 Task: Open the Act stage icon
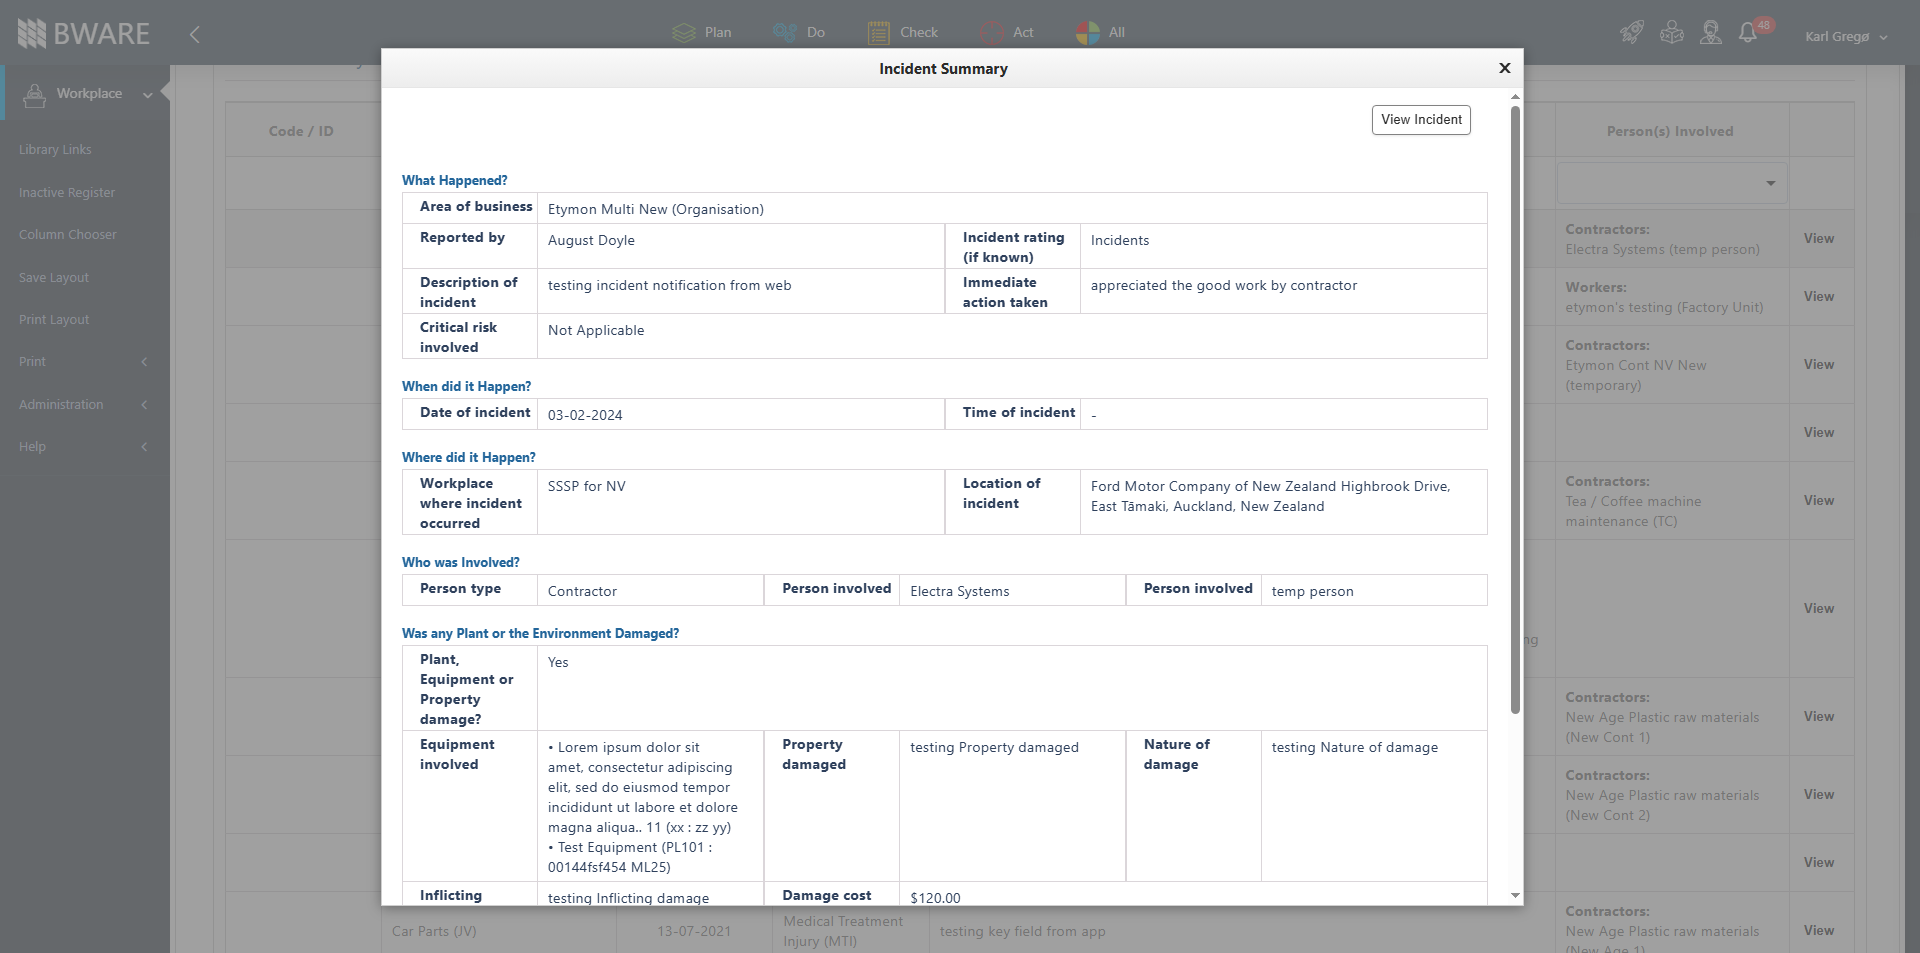992,33
